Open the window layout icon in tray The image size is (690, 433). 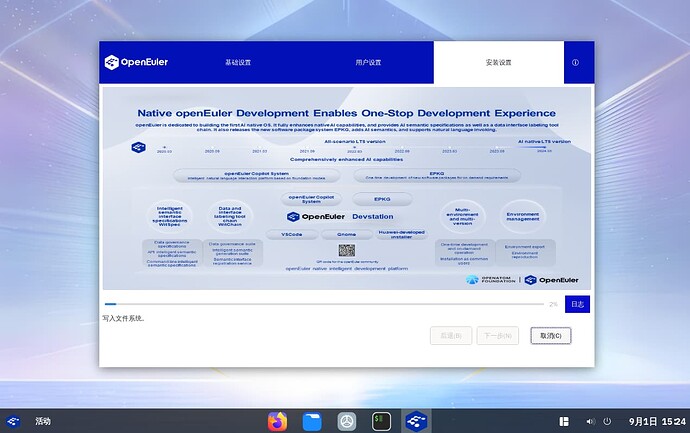[x=564, y=421]
